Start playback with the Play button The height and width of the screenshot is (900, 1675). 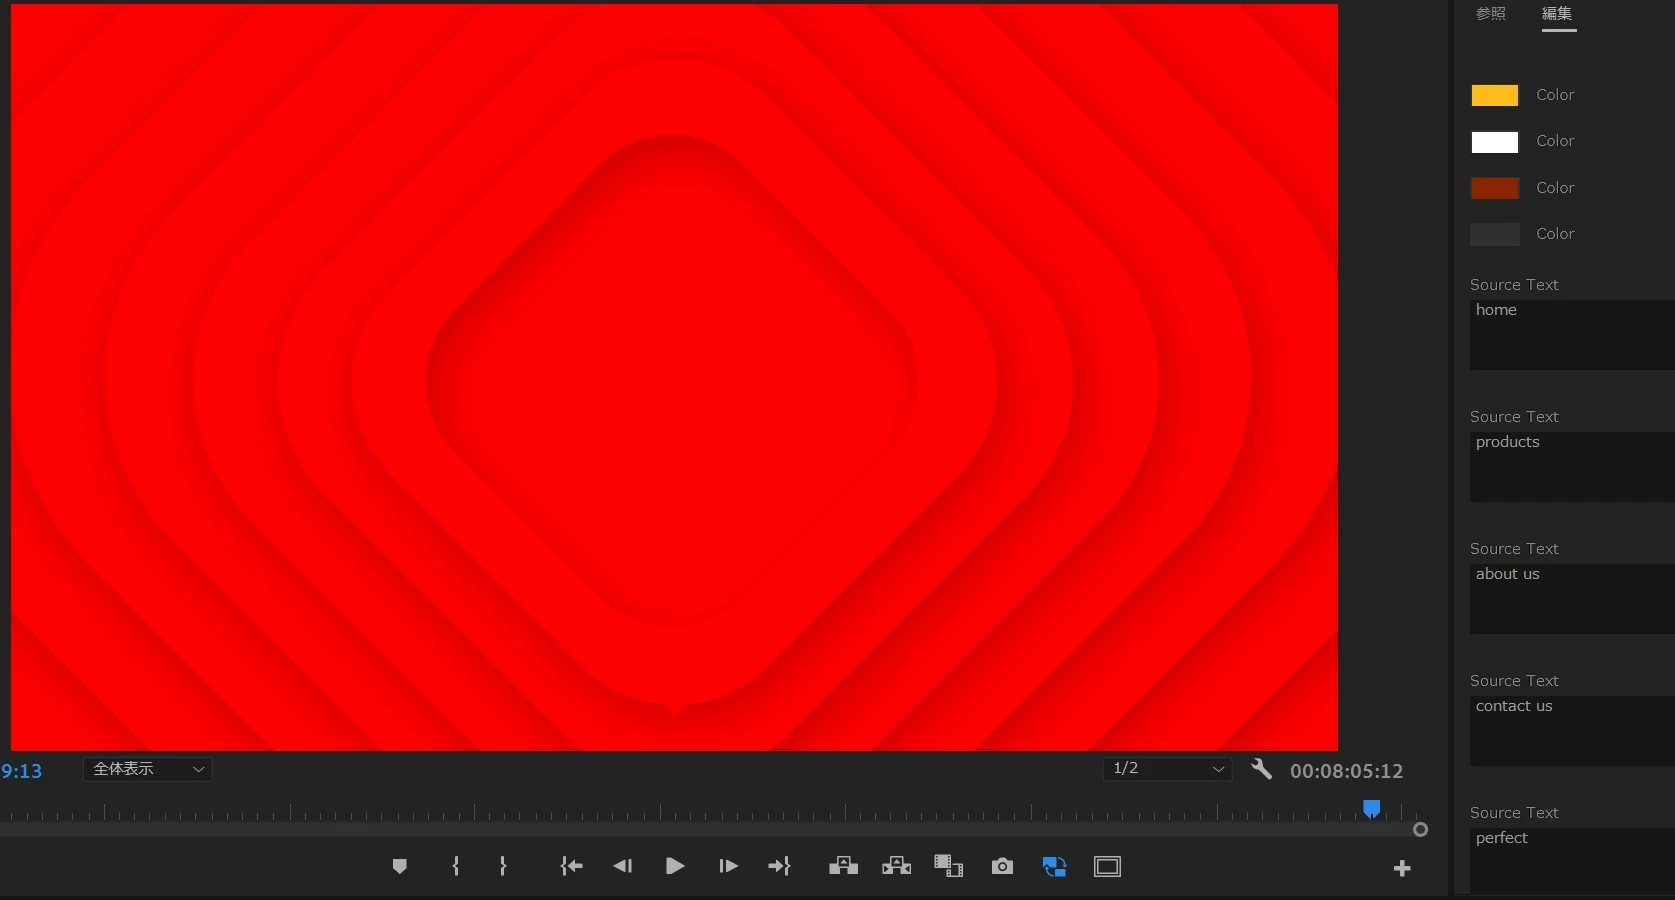point(675,866)
